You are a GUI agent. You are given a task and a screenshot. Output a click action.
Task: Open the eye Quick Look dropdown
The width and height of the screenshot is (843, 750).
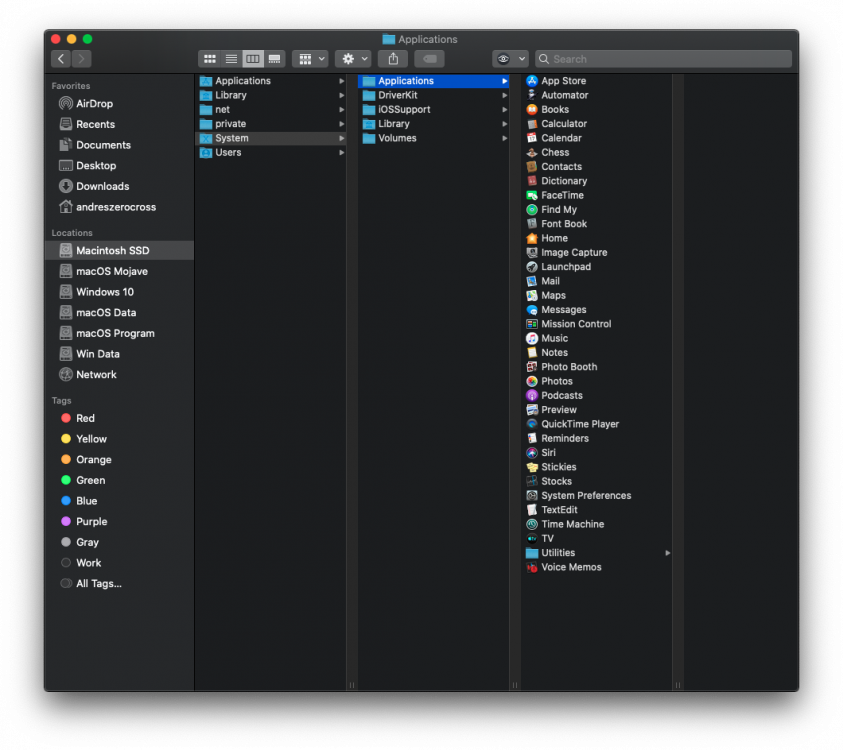(510, 59)
